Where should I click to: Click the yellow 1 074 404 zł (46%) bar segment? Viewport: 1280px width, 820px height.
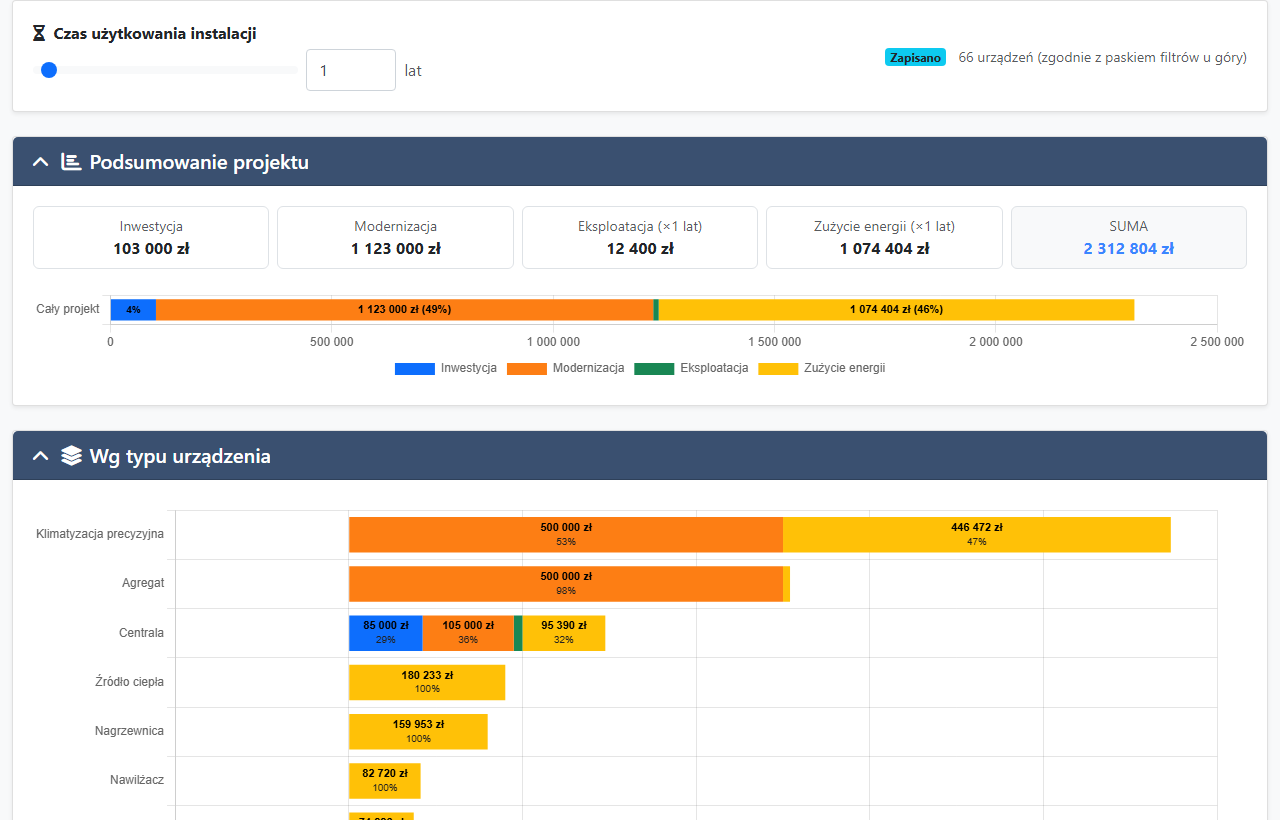point(896,310)
